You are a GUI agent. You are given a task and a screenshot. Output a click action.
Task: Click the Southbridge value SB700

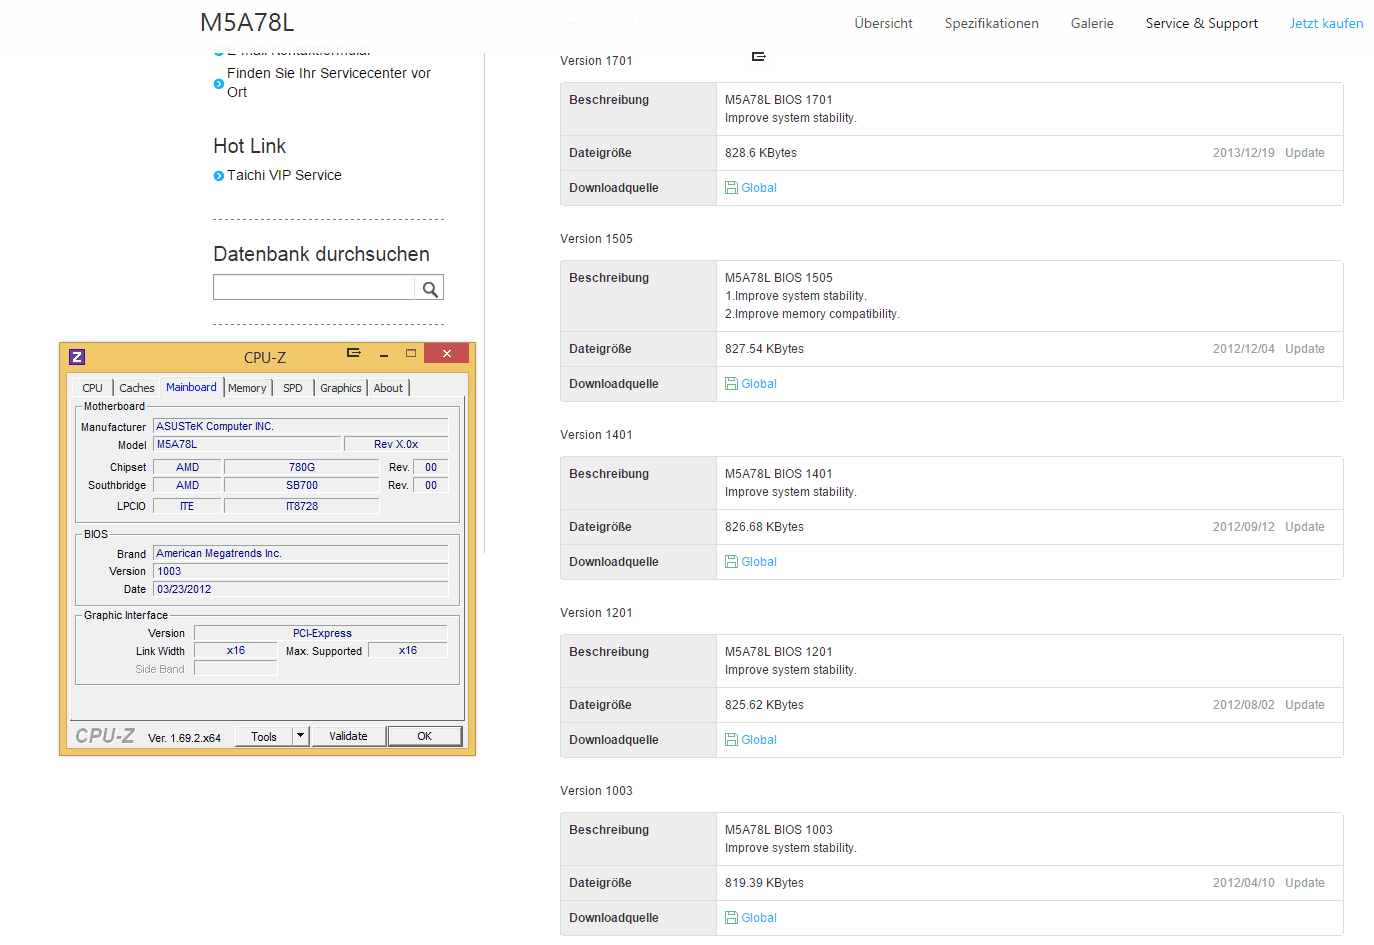(x=302, y=485)
